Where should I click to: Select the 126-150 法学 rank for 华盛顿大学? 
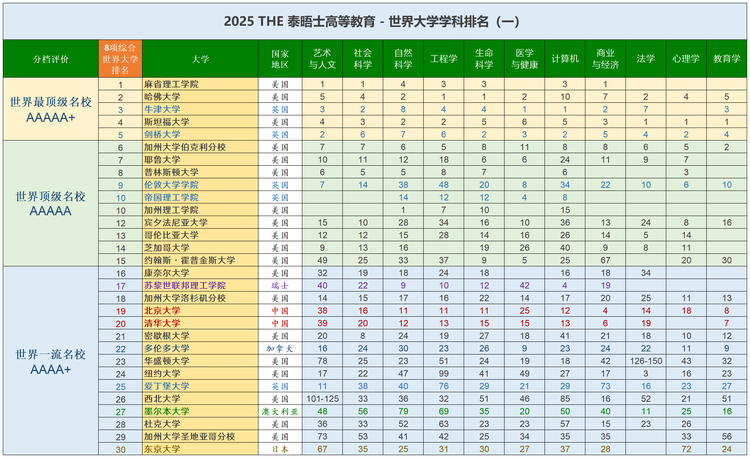pos(646,361)
